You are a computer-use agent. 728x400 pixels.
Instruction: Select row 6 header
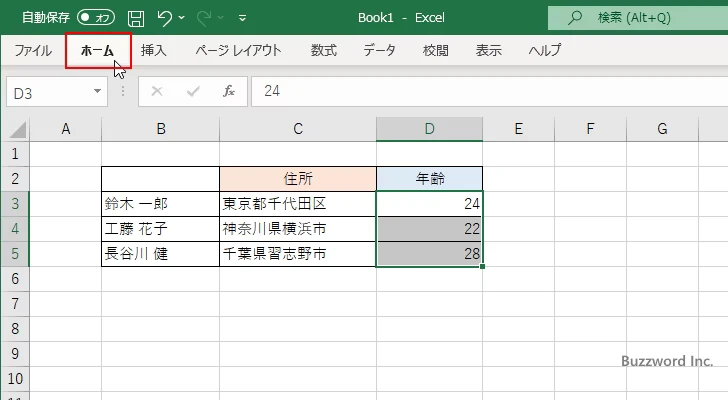click(15, 279)
